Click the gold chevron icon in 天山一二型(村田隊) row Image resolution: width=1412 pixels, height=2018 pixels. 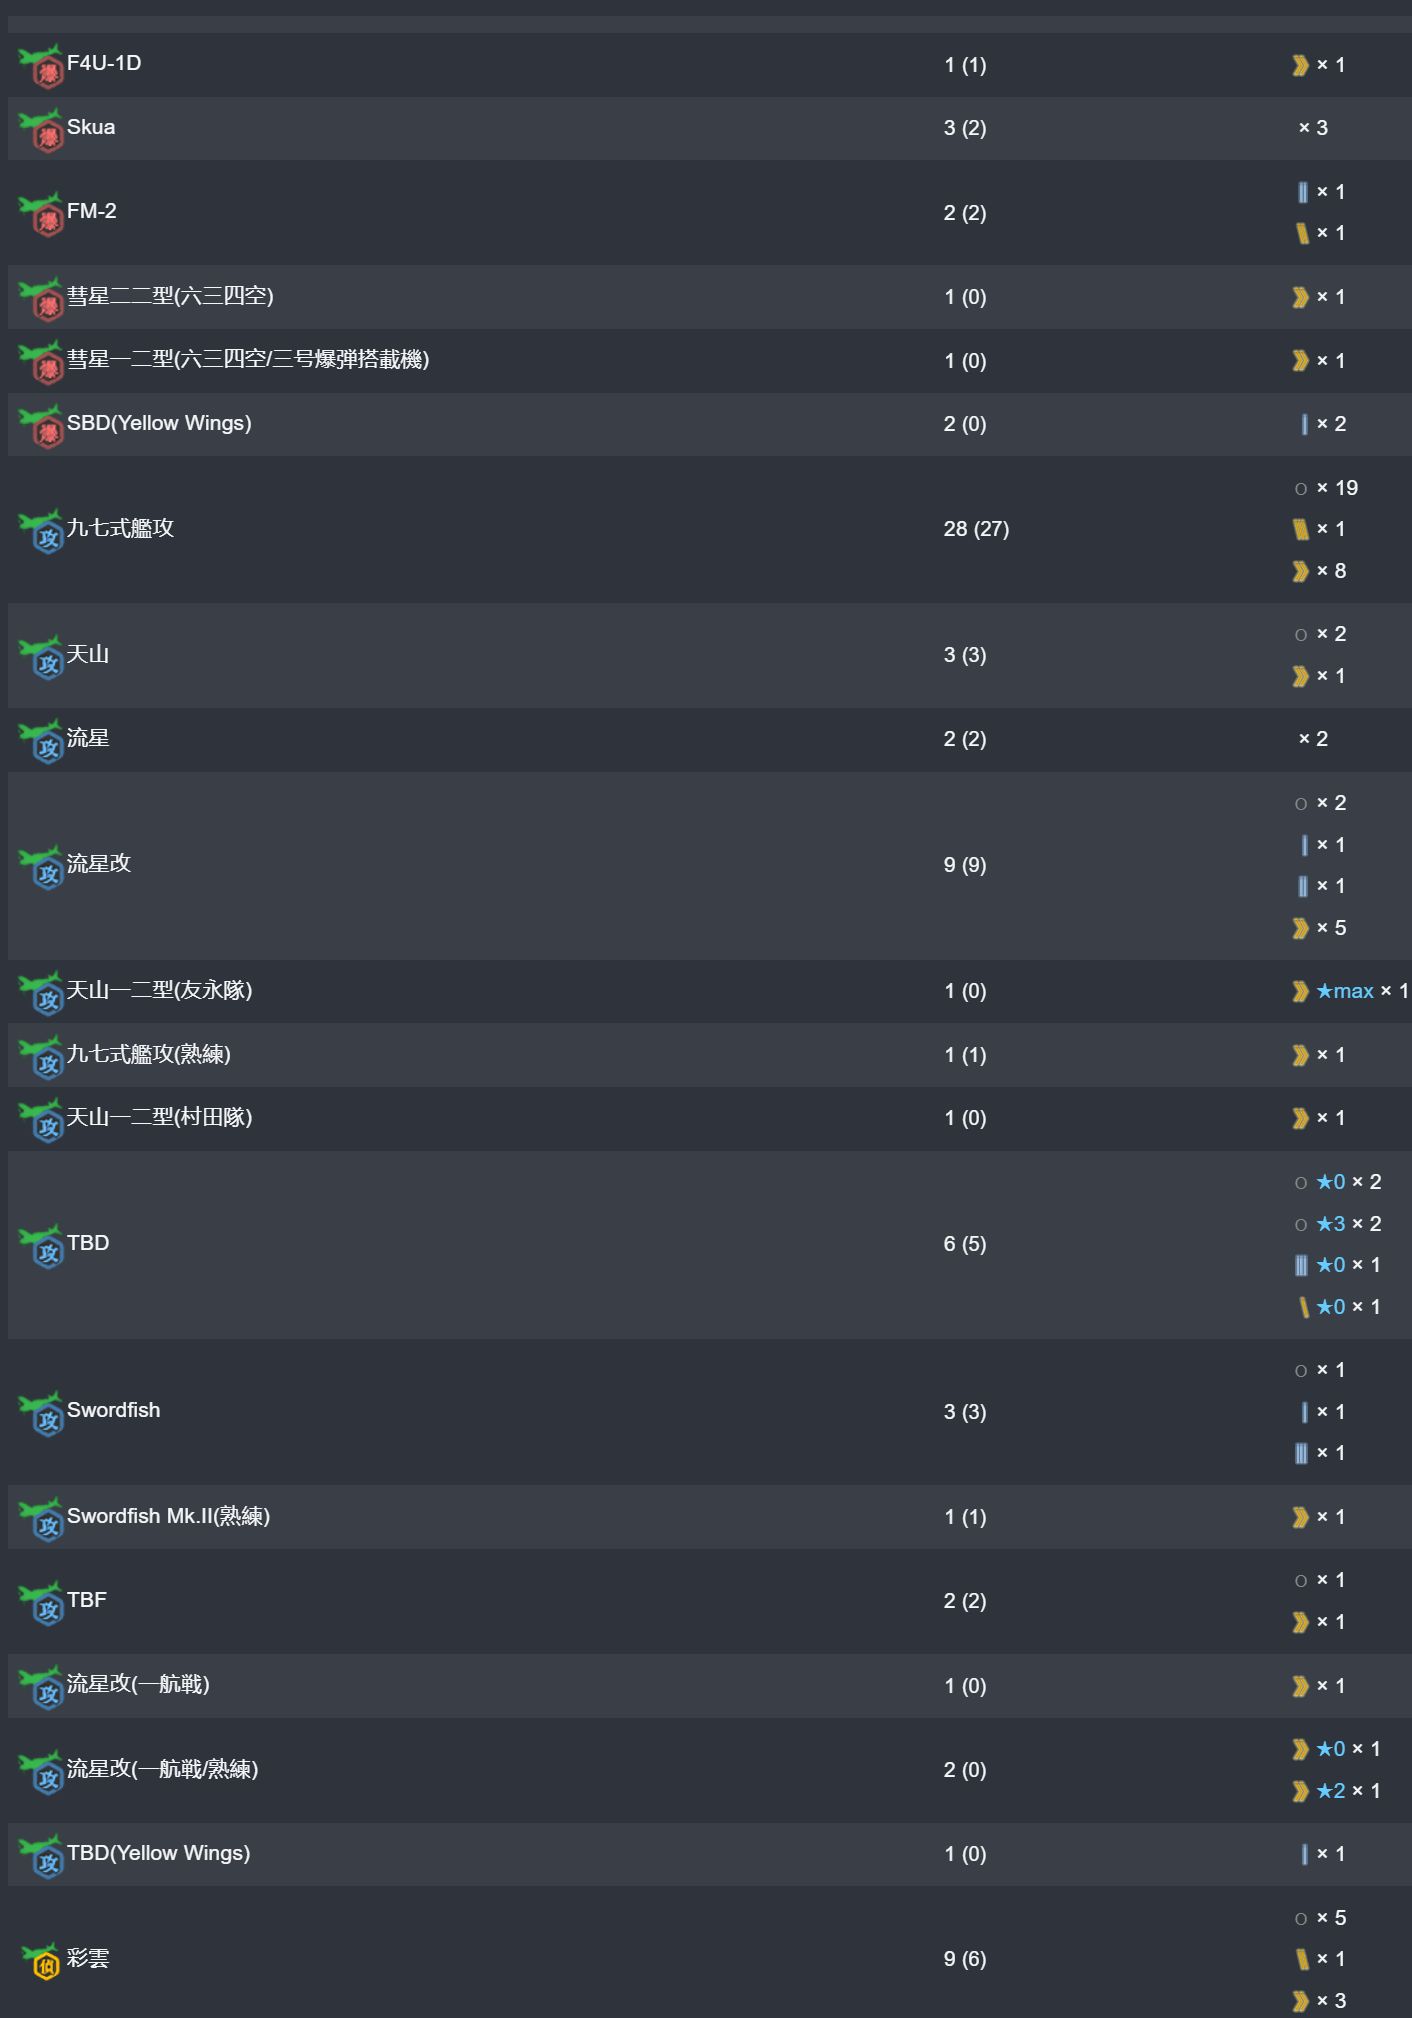1300,1118
